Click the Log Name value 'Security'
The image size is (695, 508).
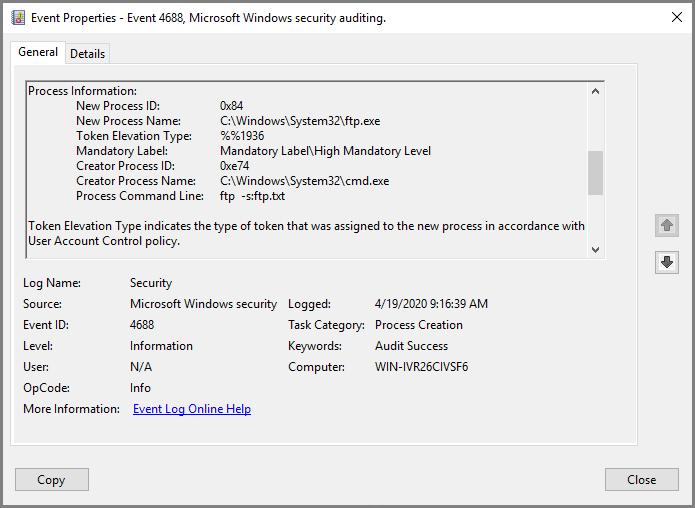pos(151,283)
